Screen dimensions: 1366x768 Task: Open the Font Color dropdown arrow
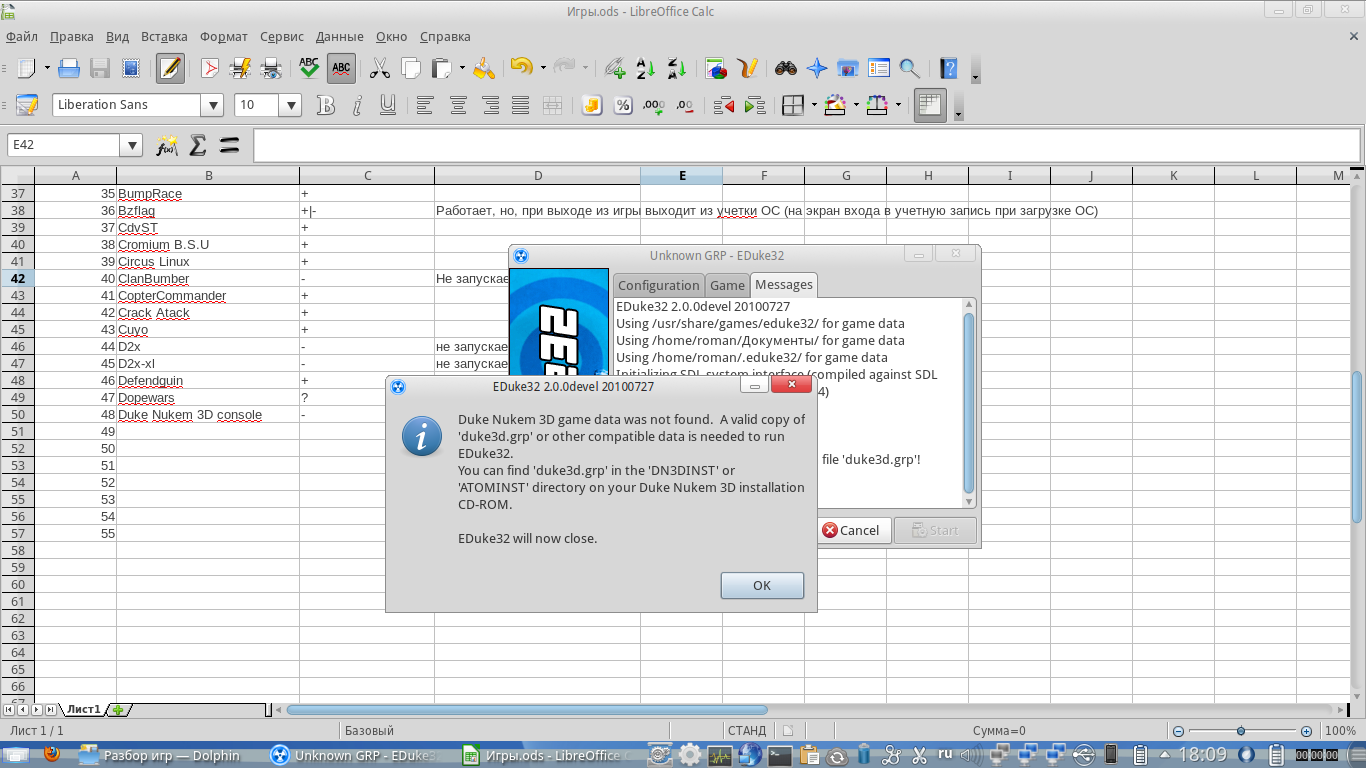click(898, 105)
